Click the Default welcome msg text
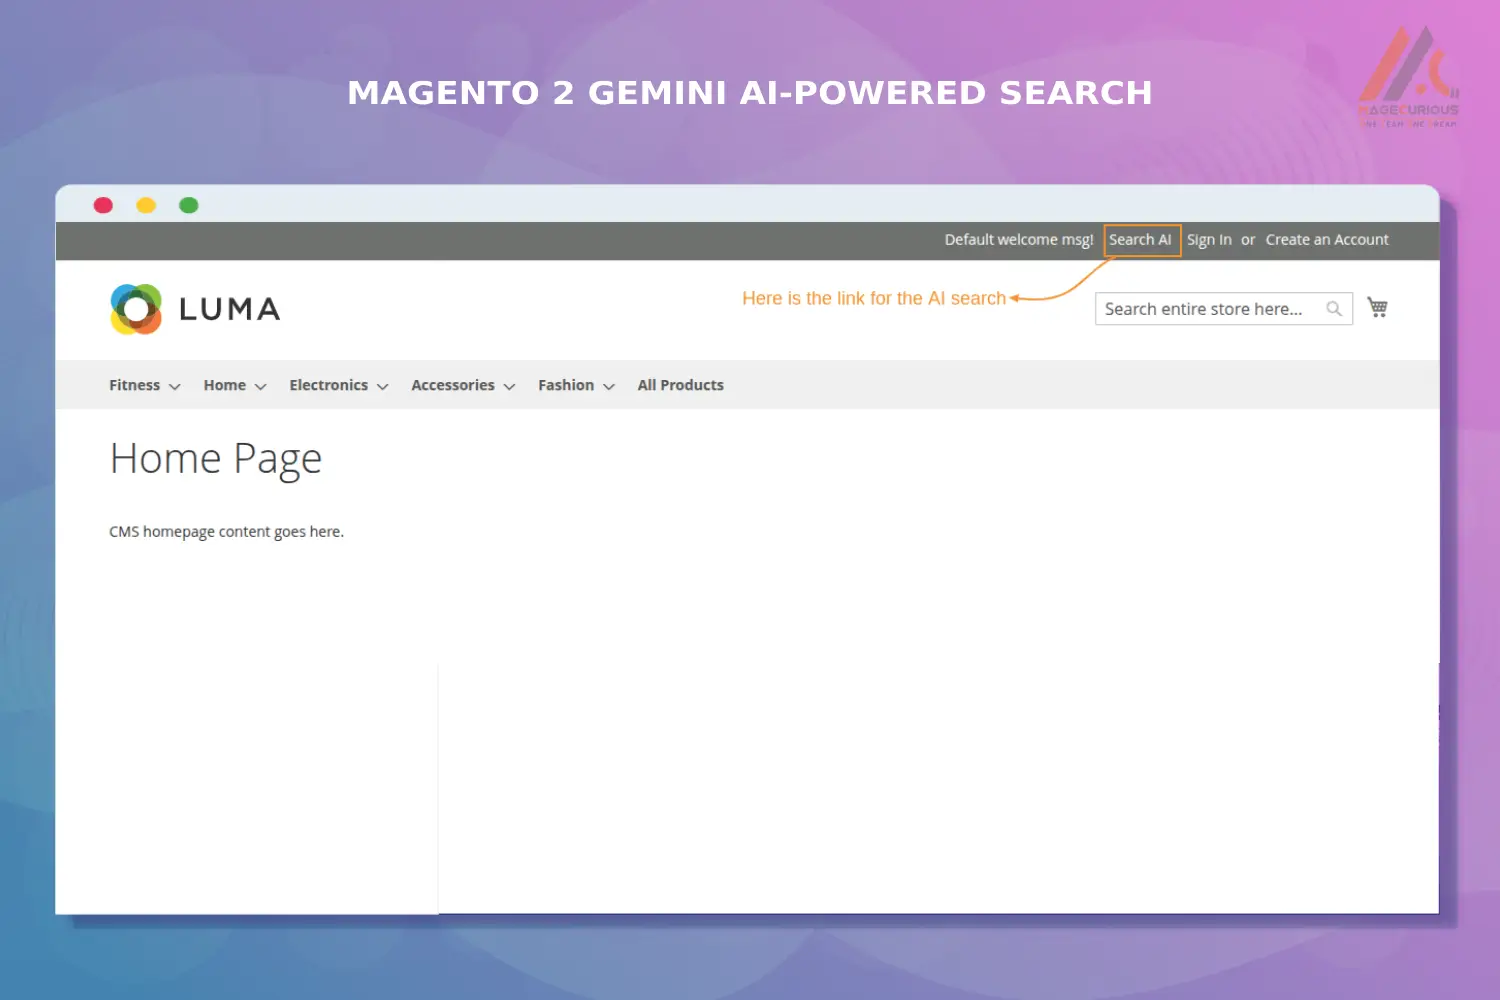1500x1000 pixels. [1018, 240]
